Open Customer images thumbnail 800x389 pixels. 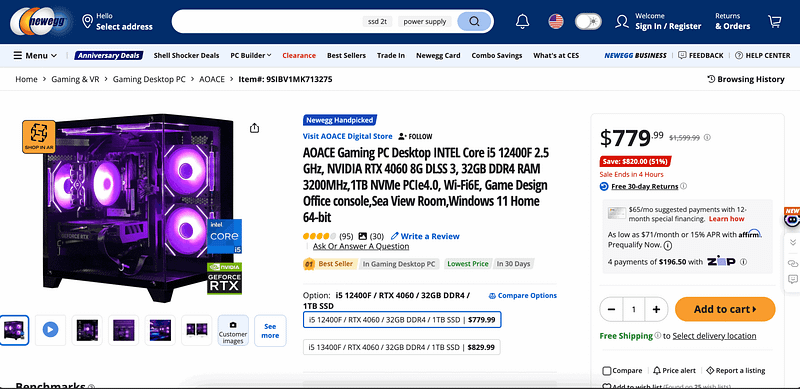coord(233,330)
